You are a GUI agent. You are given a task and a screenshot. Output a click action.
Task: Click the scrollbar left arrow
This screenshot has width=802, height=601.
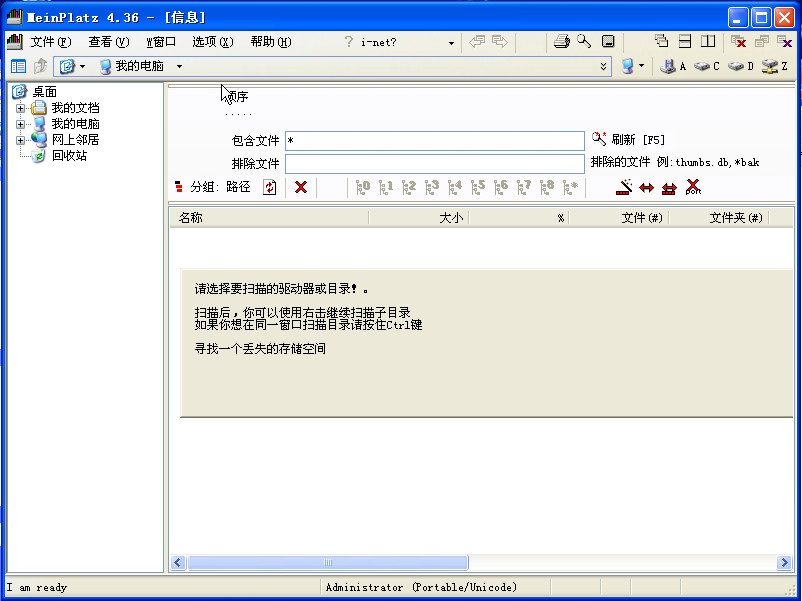tap(177, 563)
